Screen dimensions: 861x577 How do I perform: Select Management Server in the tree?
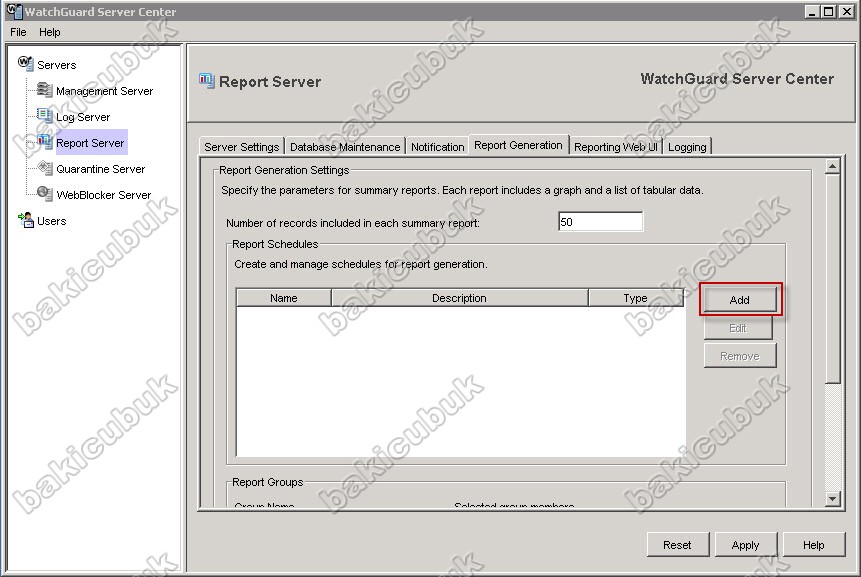pos(104,91)
